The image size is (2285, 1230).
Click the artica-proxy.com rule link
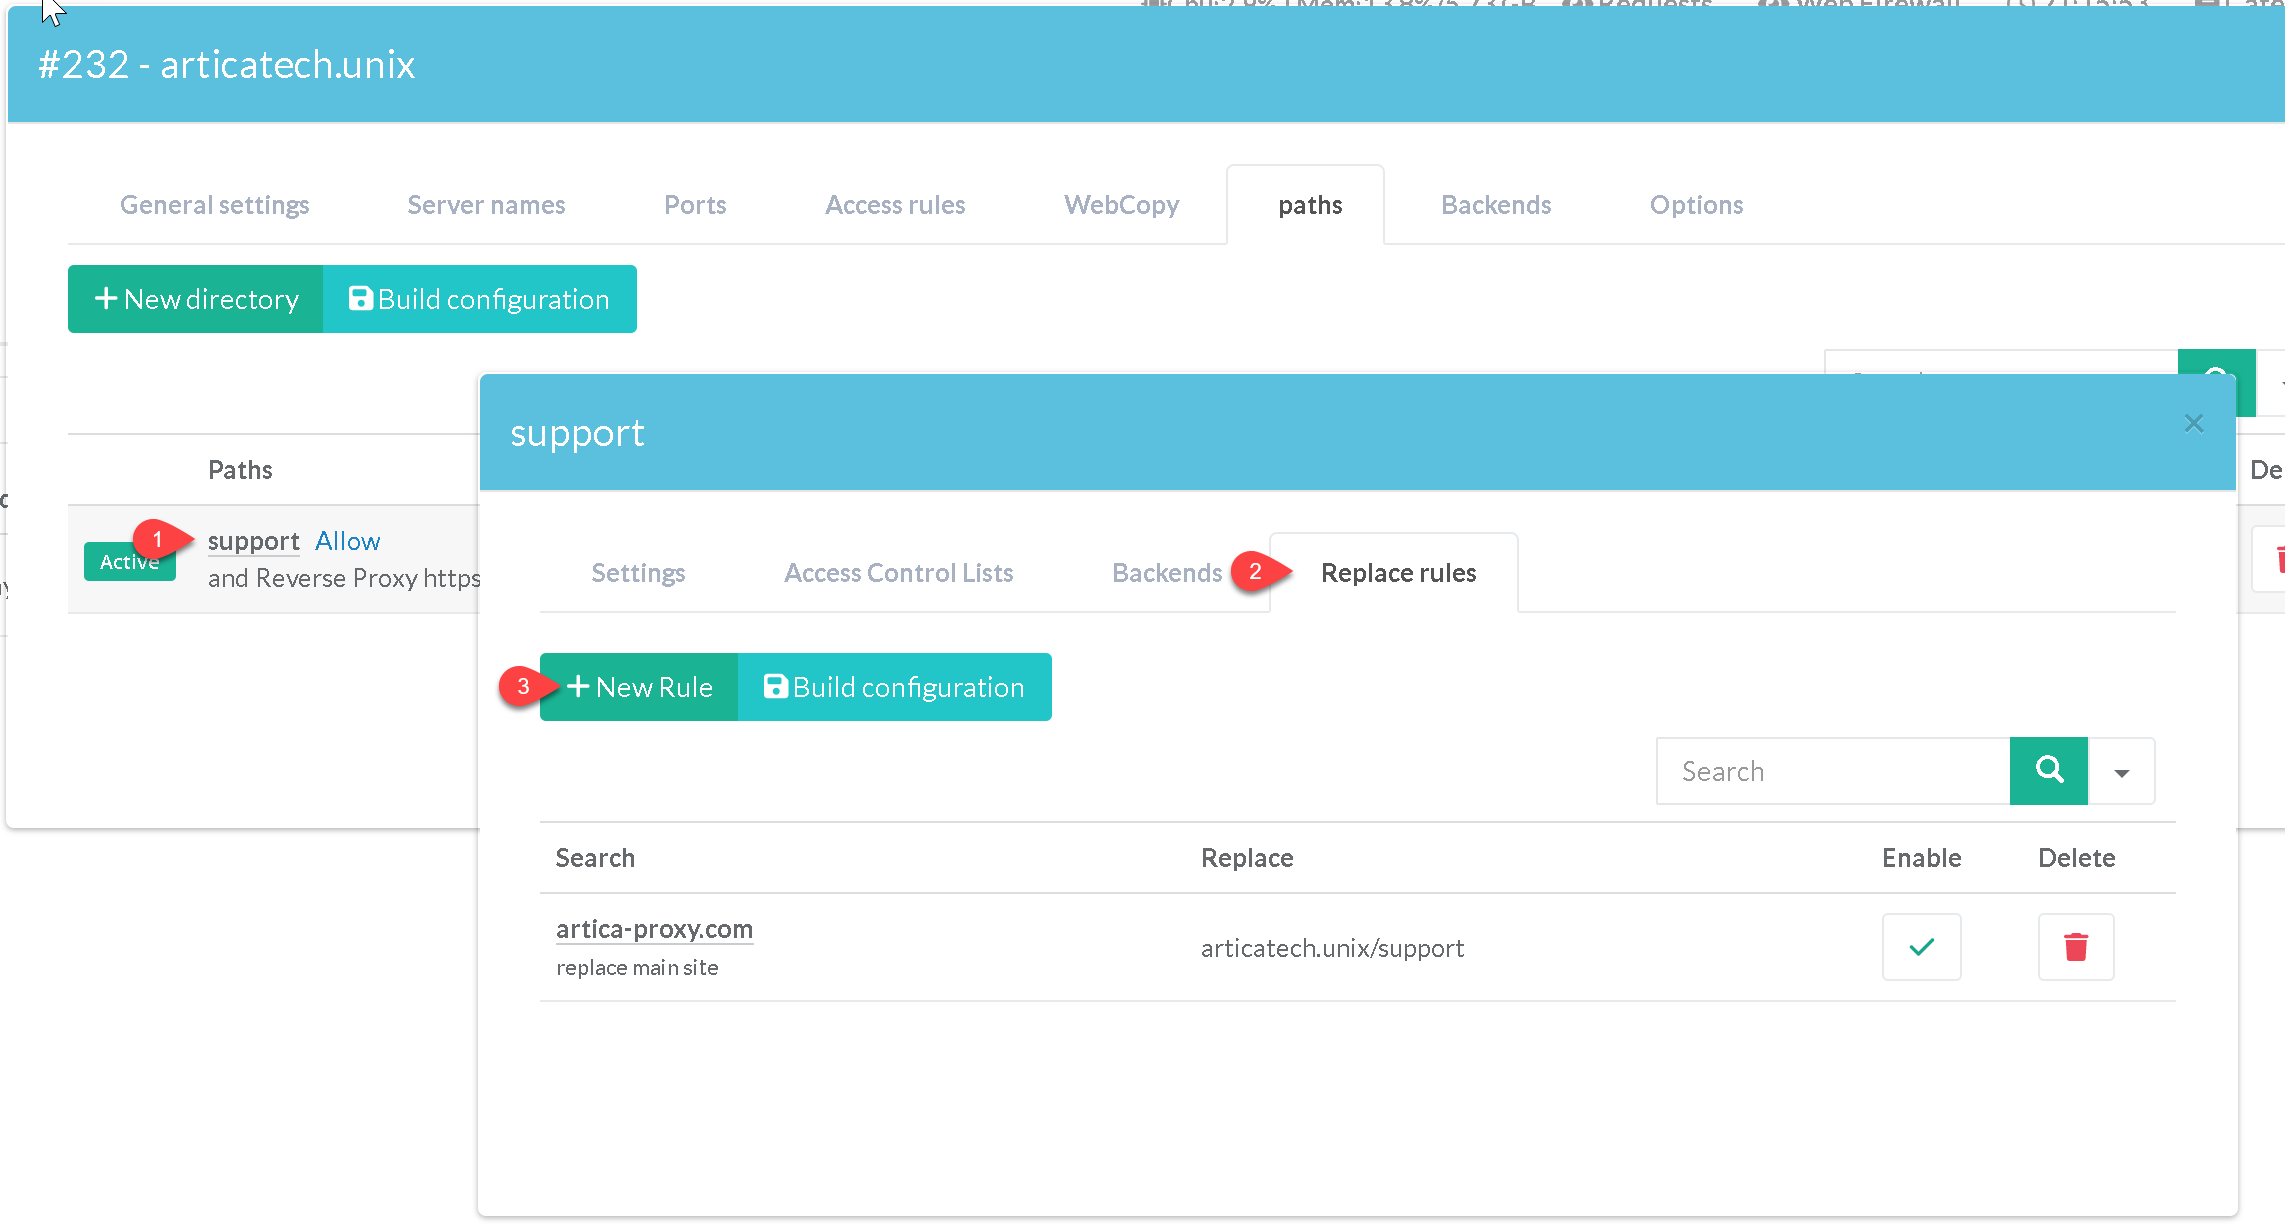[654, 929]
